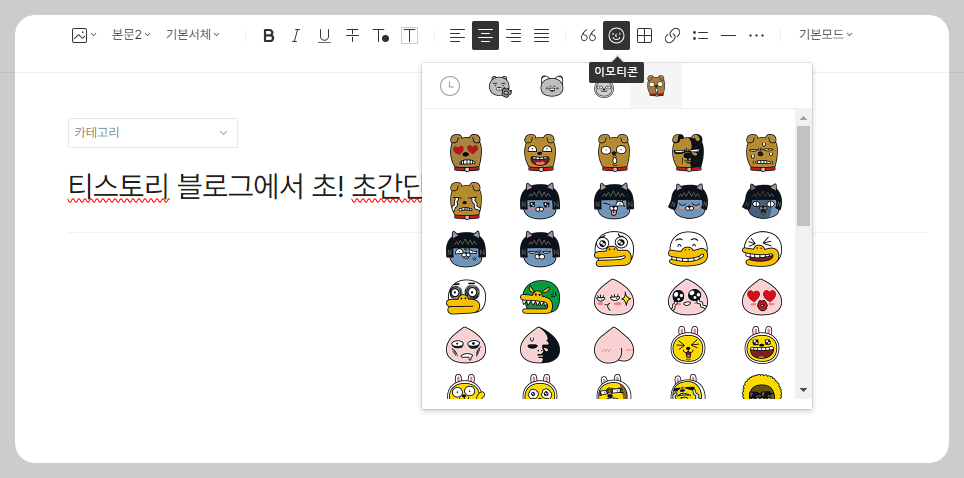This screenshot has width=964, height=478.
Task: Insert dazed ringed-eyes duck emoticon
Action: click(465, 297)
